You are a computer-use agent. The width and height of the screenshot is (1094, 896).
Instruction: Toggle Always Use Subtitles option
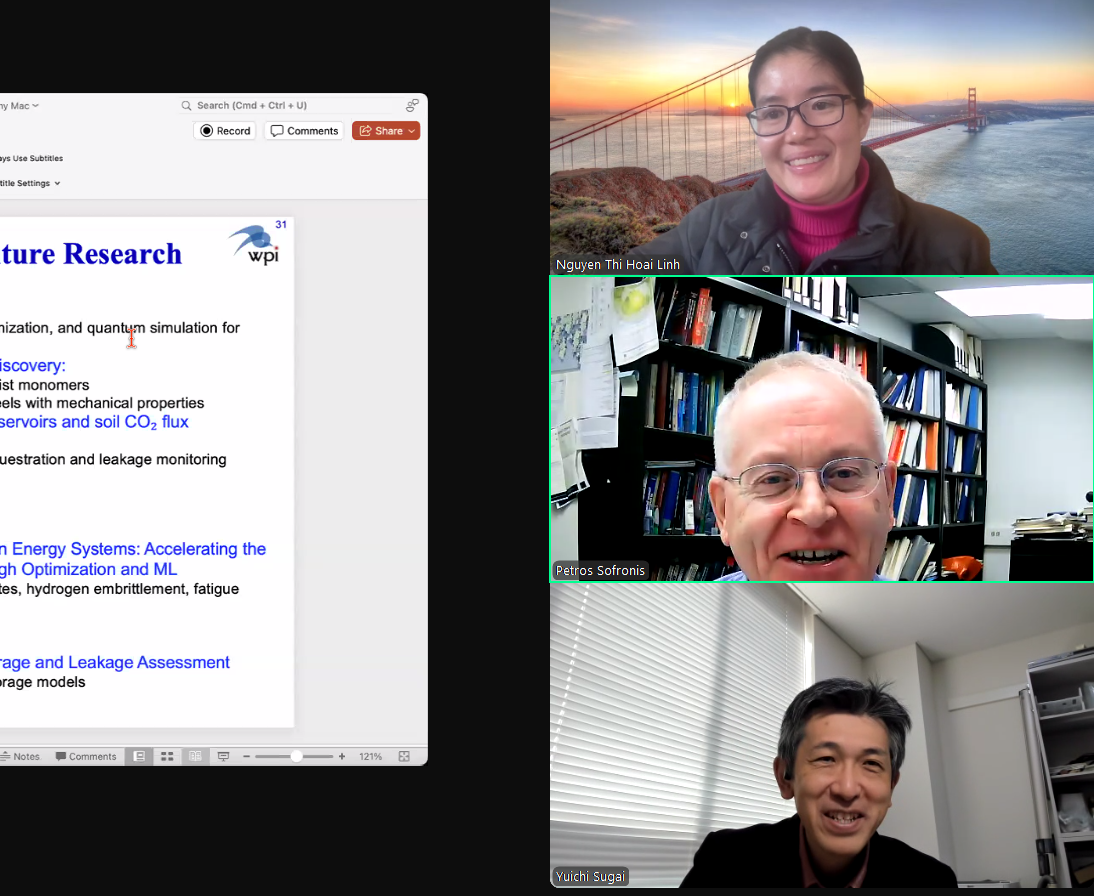click(x=30, y=158)
